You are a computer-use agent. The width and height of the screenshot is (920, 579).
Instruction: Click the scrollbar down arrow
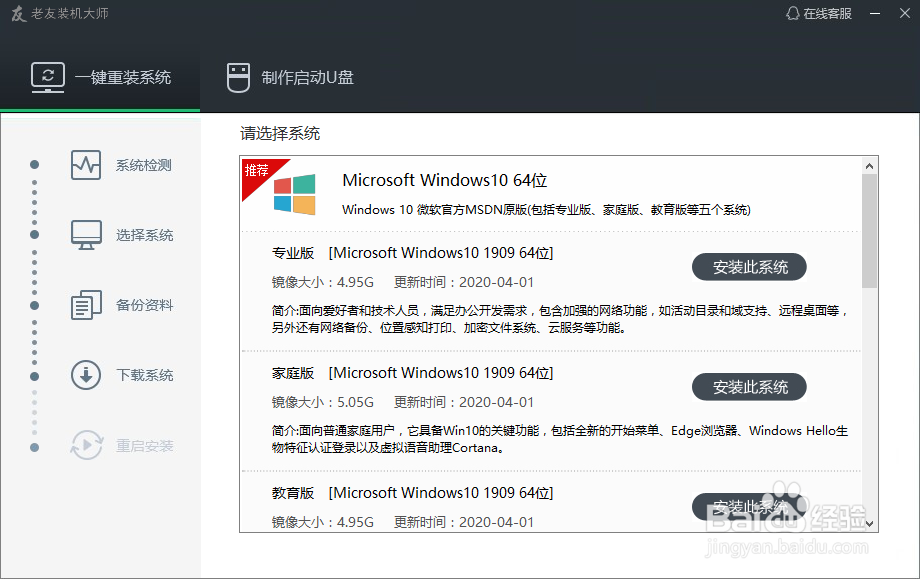point(870,524)
